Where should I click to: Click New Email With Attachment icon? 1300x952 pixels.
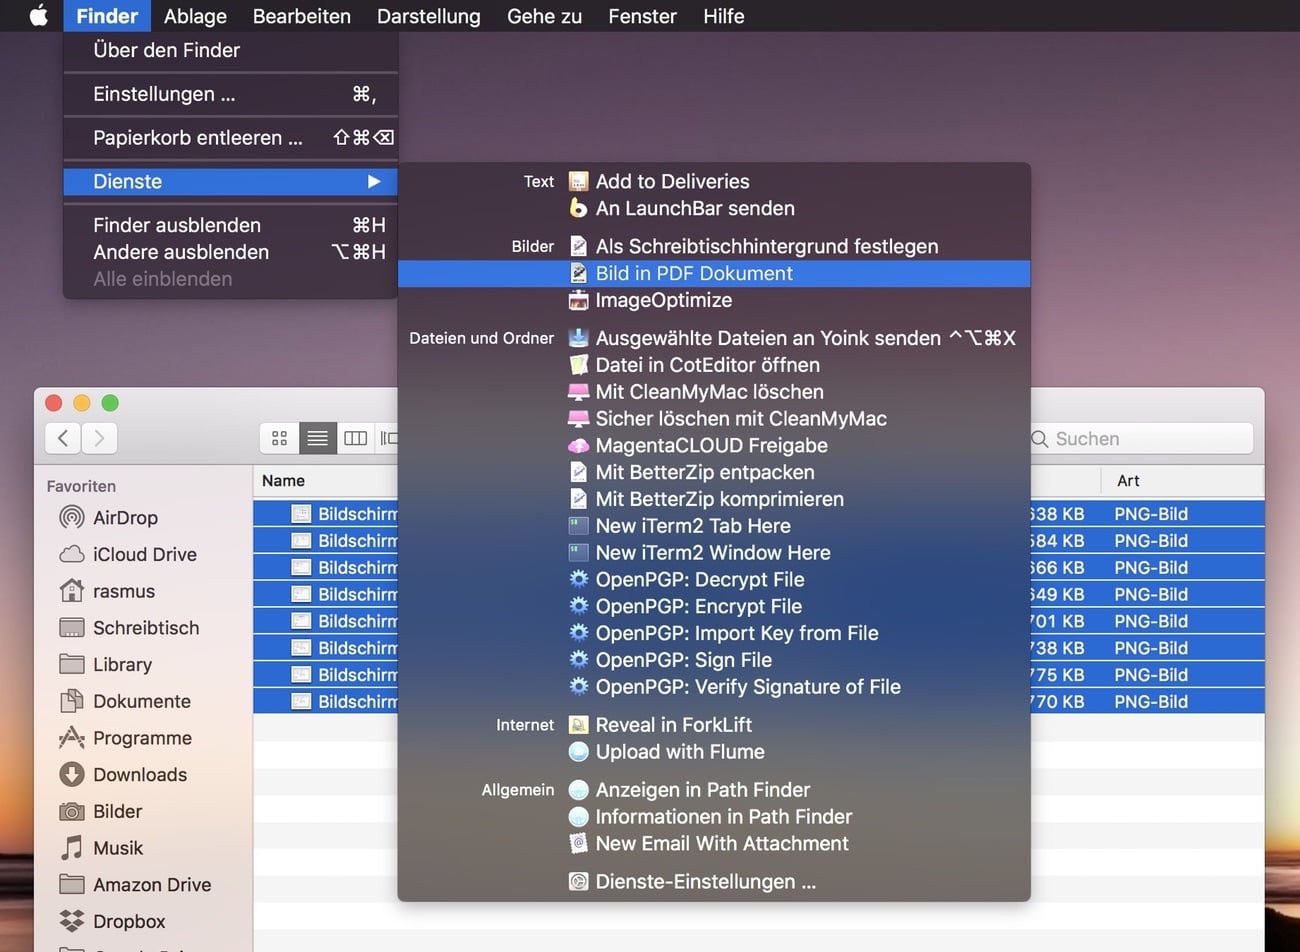tap(578, 844)
